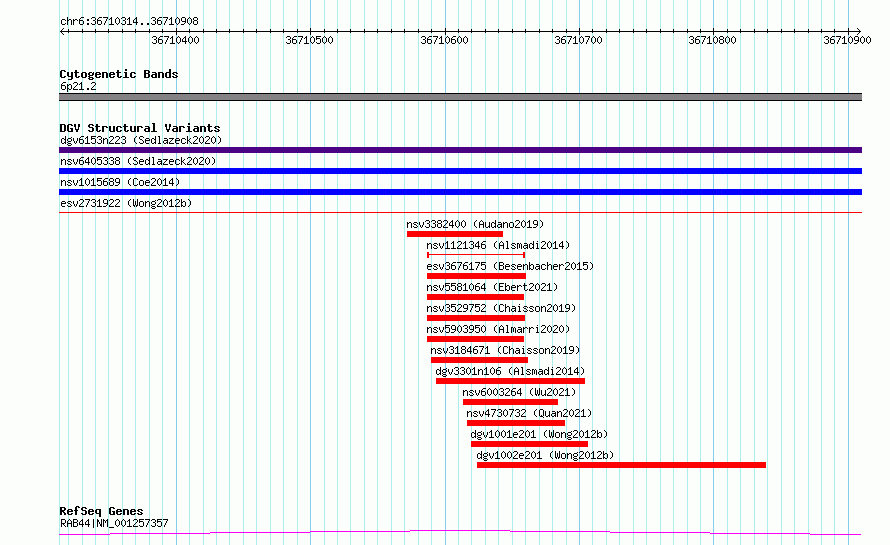Click the 6p21.2 band label
The width and height of the screenshot is (890, 545).
pos(78,86)
